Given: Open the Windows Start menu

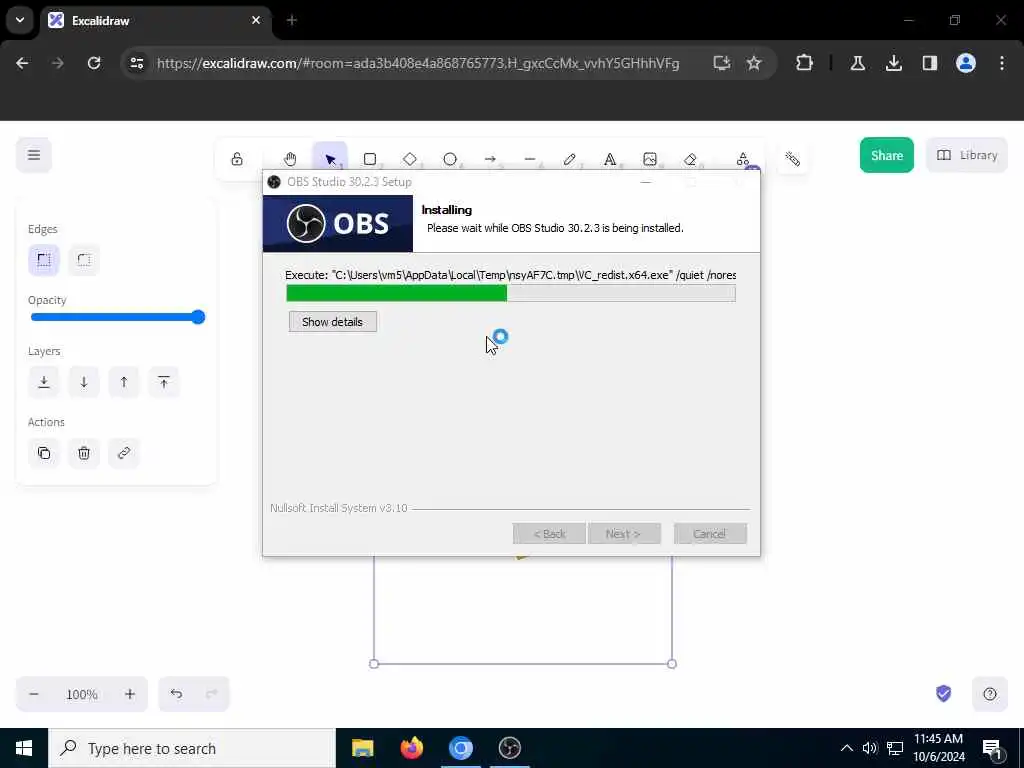Looking at the screenshot, I should pos(24,748).
